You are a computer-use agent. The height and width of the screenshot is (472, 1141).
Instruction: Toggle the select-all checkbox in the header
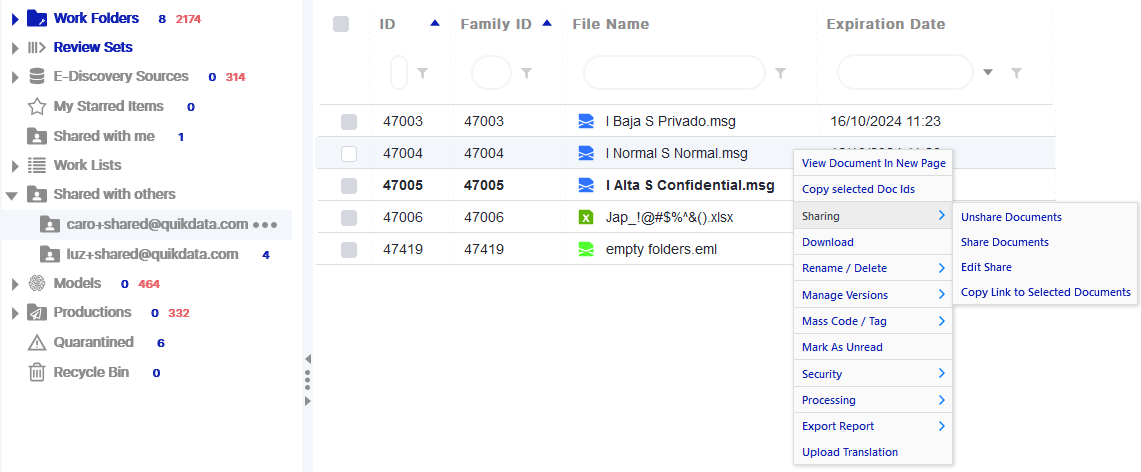click(x=341, y=24)
